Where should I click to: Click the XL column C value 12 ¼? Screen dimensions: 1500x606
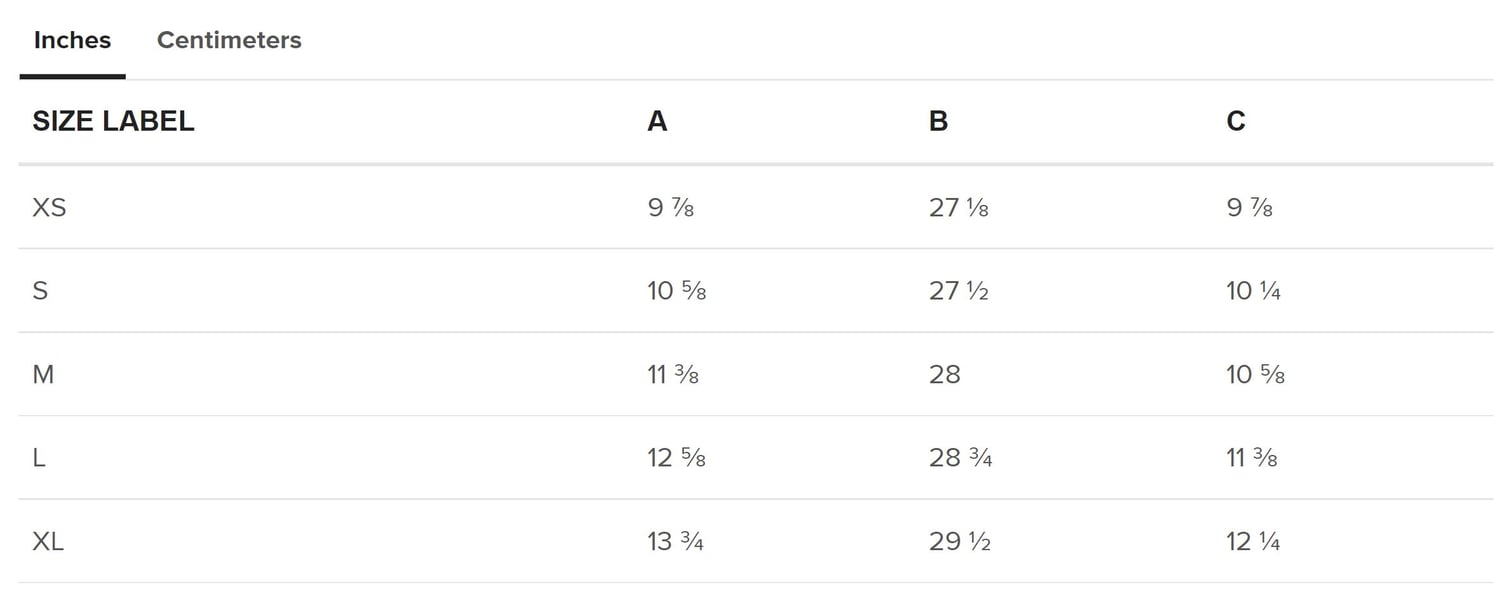coord(1253,542)
